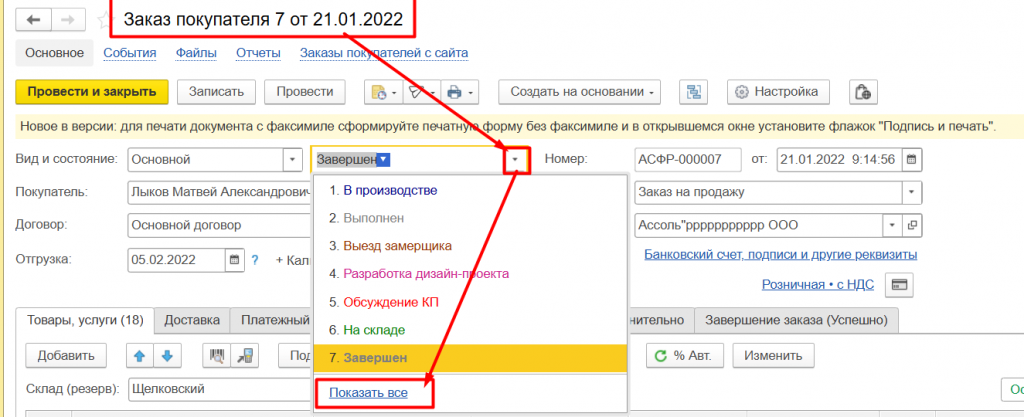Open the document structure (related documents) icon
The height and width of the screenshot is (417, 1024).
[694, 92]
